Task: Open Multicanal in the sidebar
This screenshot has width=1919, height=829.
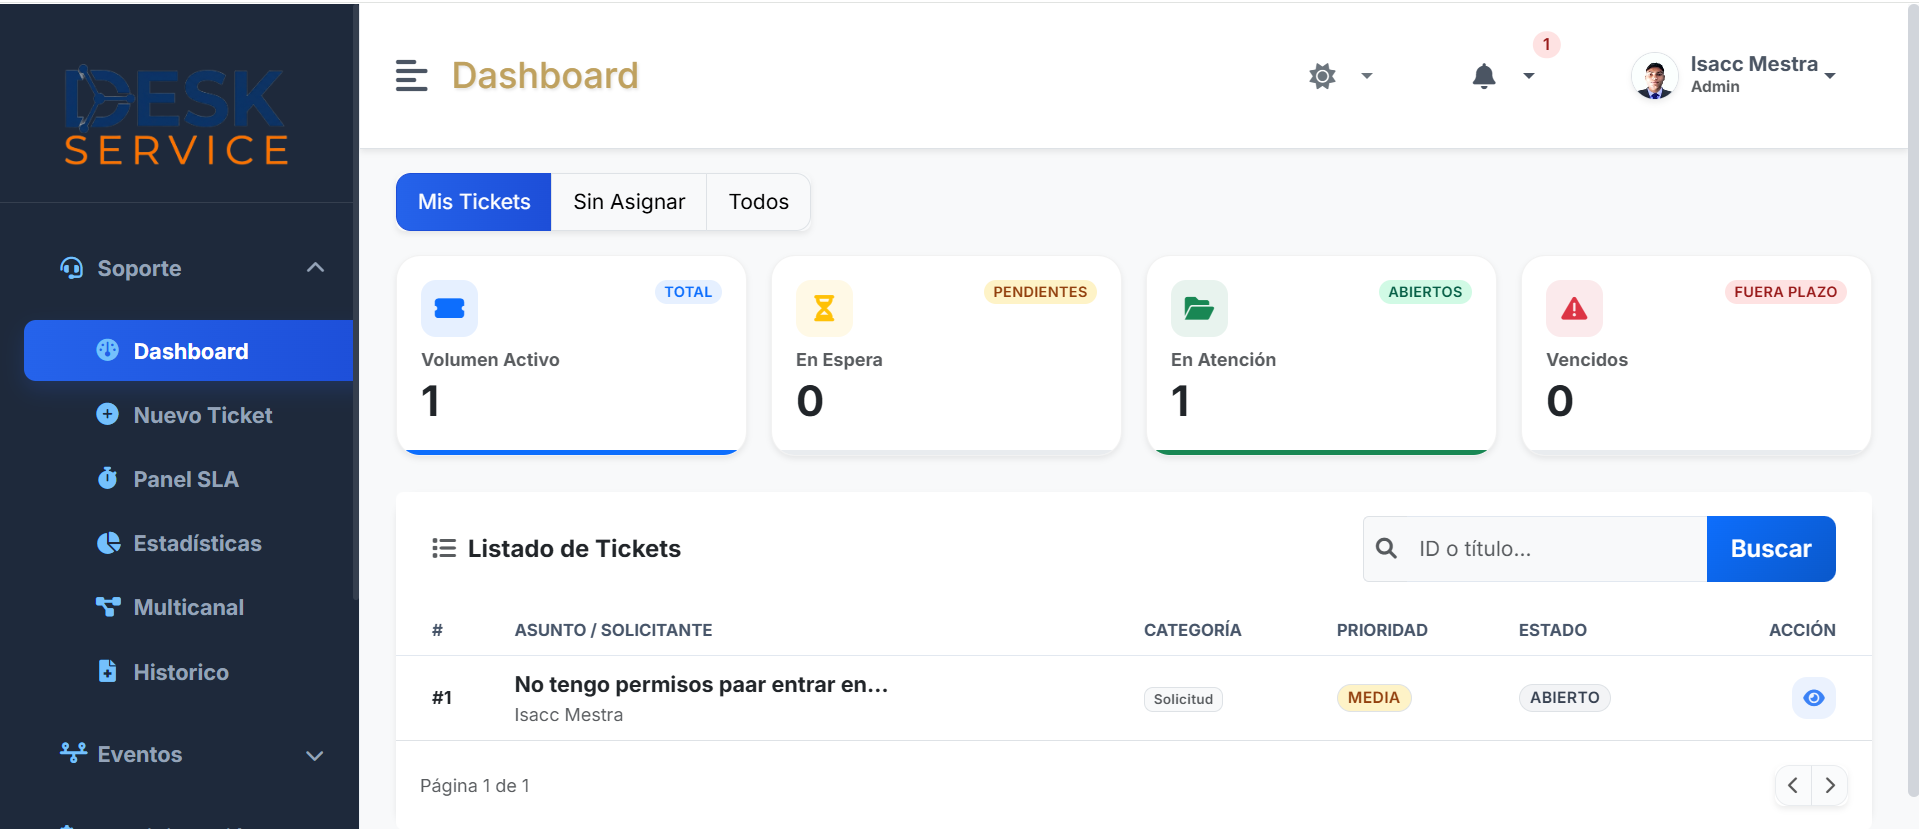Action: [x=189, y=607]
